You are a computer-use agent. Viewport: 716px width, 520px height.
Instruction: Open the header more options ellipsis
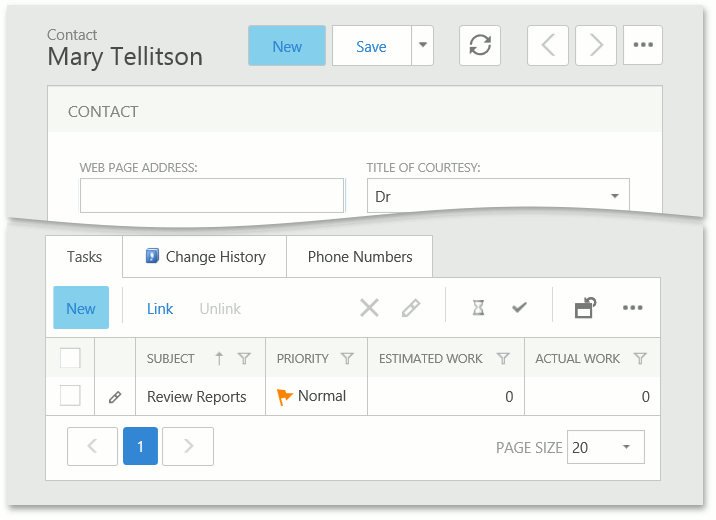pyautogui.click(x=643, y=46)
